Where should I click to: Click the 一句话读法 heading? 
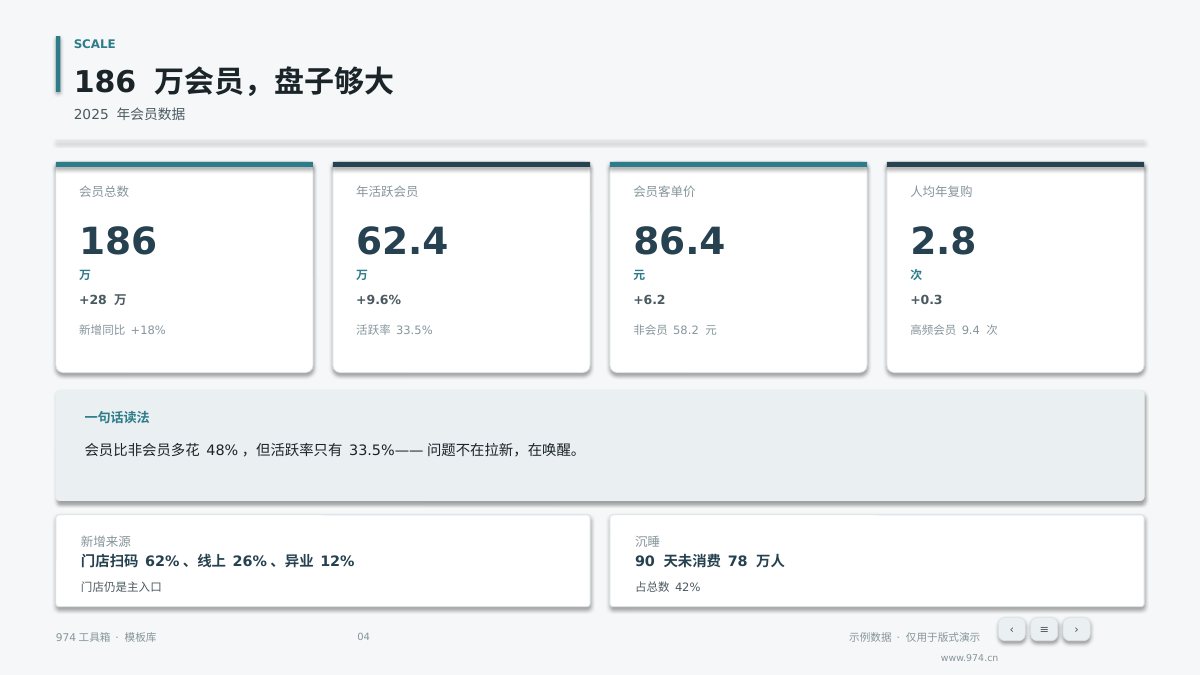pyautogui.click(x=117, y=417)
